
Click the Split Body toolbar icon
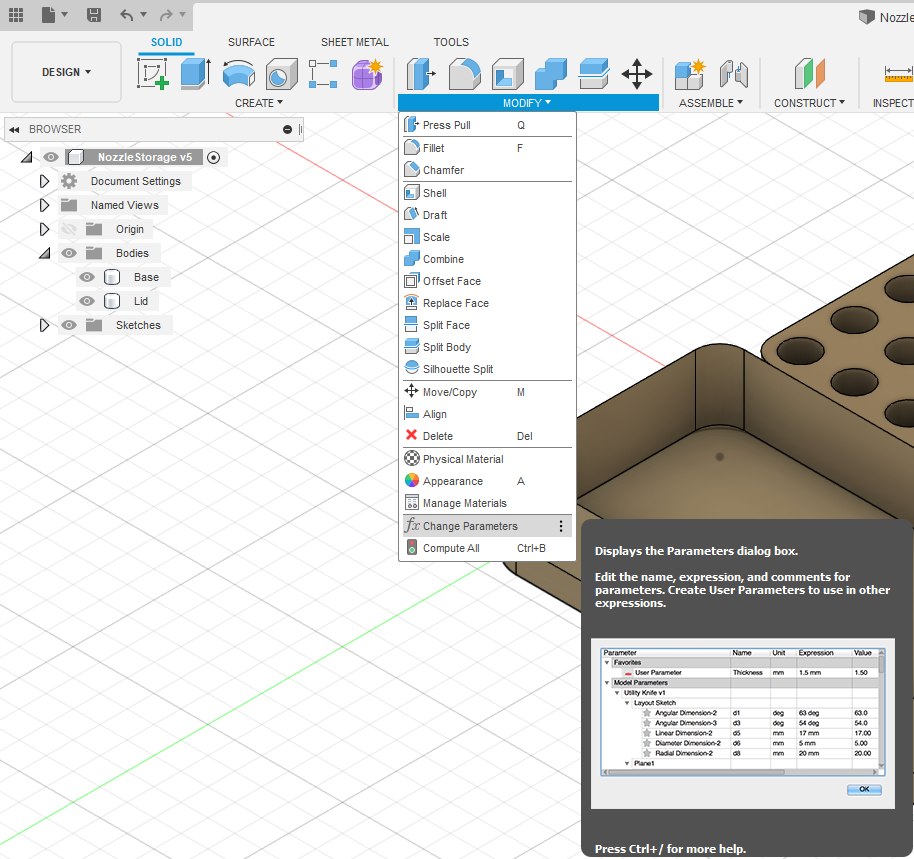tap(594, 74)
